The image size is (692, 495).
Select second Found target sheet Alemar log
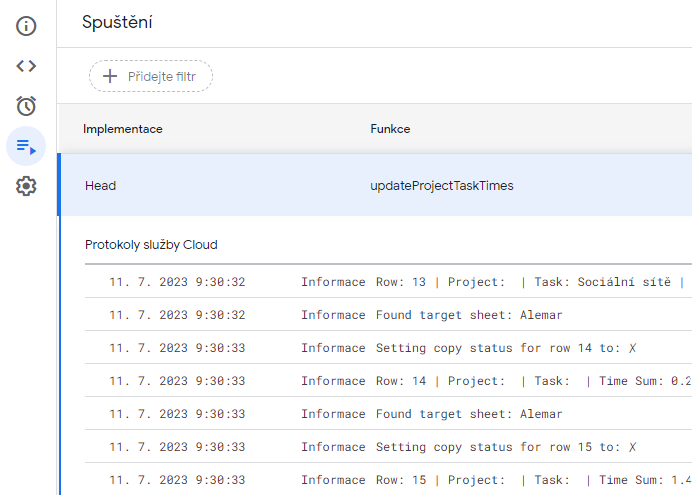(388, 414)
